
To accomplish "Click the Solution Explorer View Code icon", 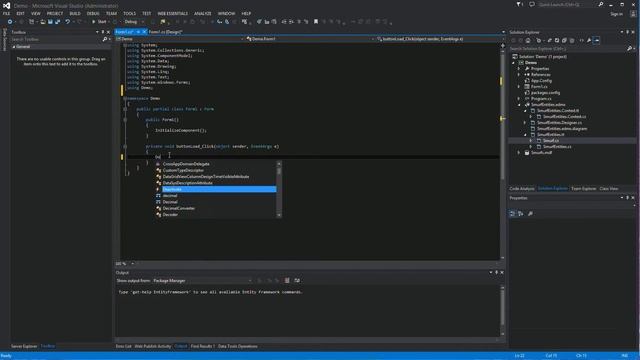I will click(582, 40).
